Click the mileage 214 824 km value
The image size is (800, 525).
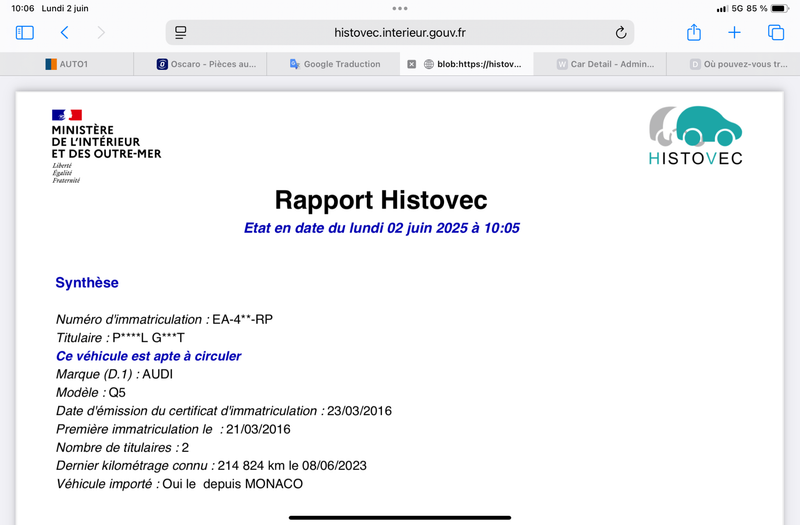click(251, 465)
